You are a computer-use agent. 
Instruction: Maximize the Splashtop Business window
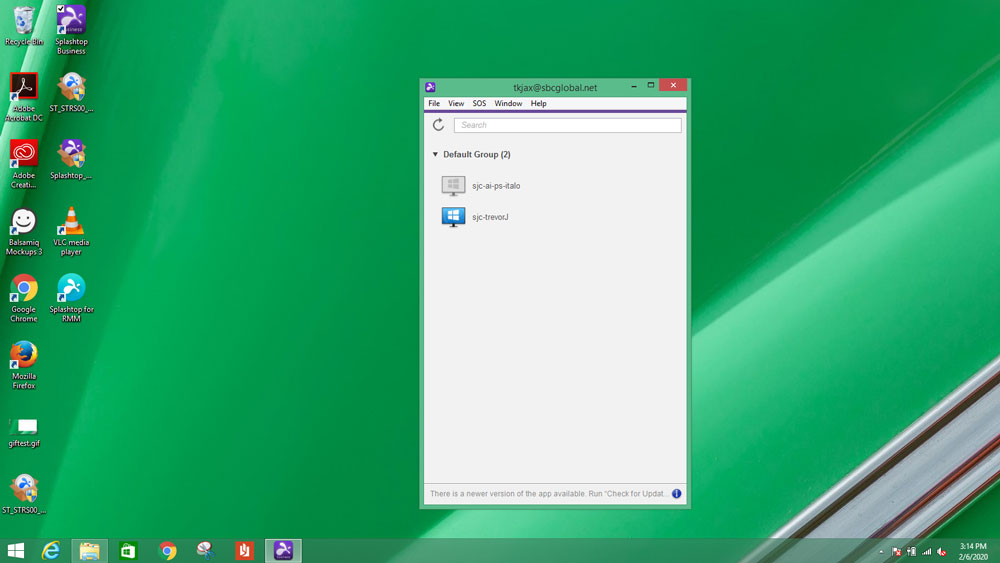(651, 85)
